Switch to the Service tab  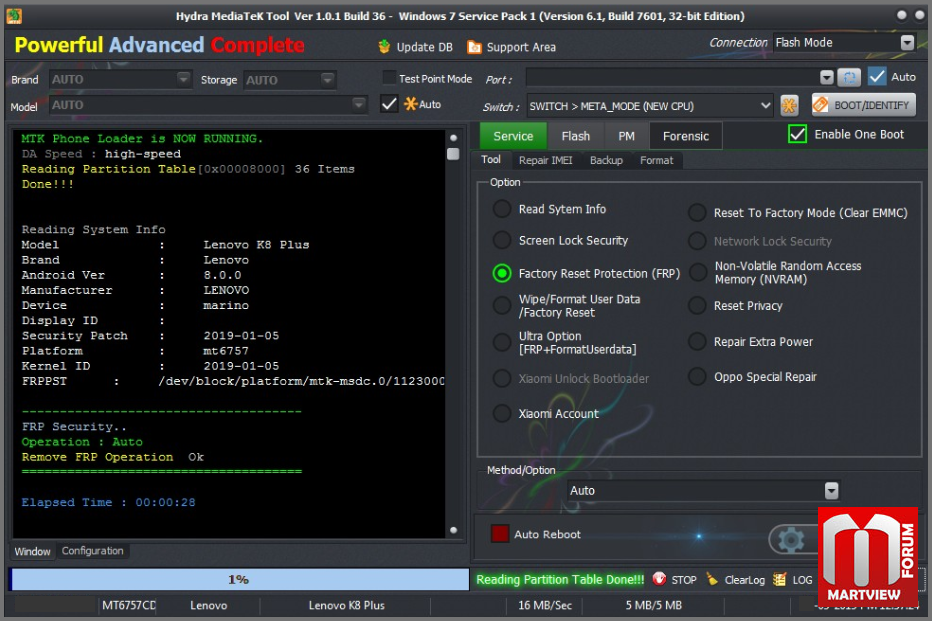(513, 136)
